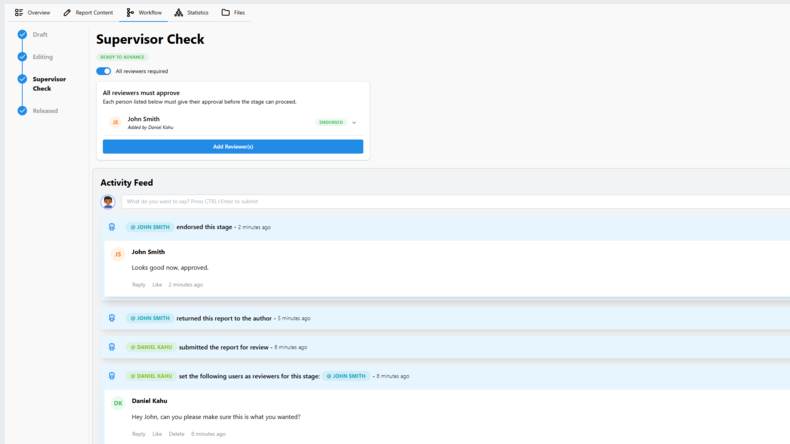790x444 pixels.
Task: Click the DK avatar on Daniel Kahu's comment
Action: (x=118, y=403)
